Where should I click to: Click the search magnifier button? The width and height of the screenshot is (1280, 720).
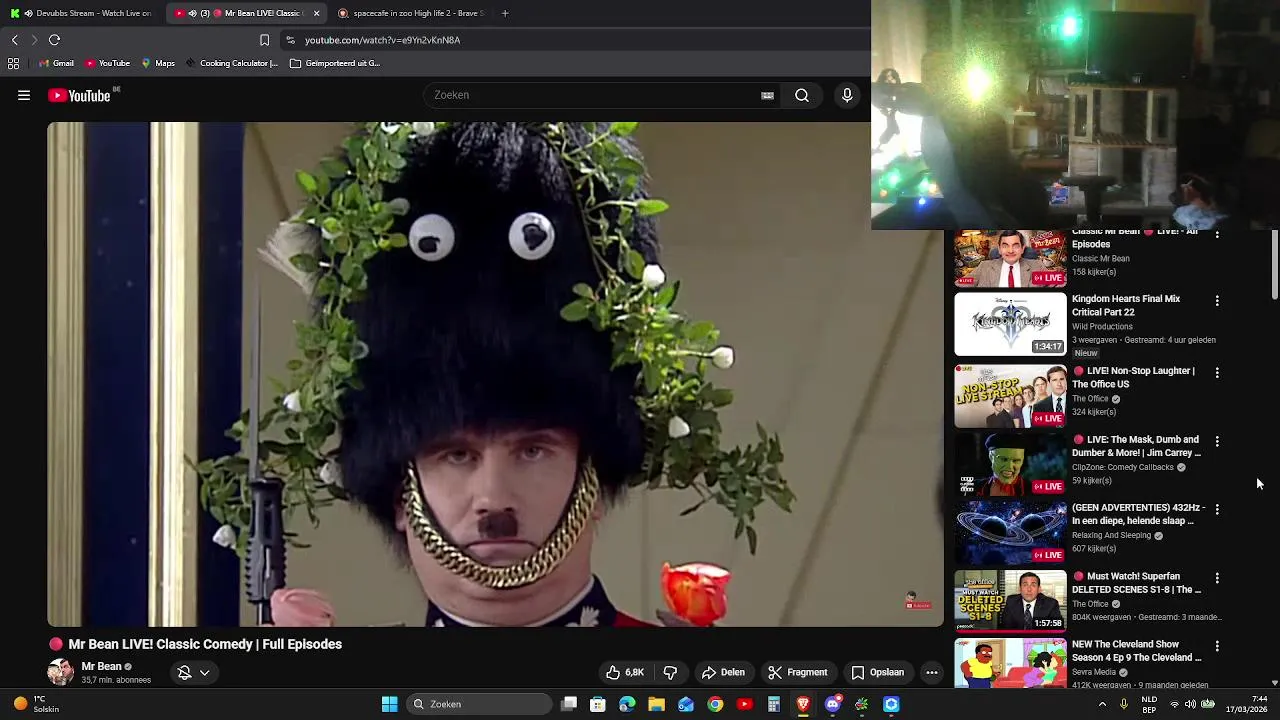point(802,95)
